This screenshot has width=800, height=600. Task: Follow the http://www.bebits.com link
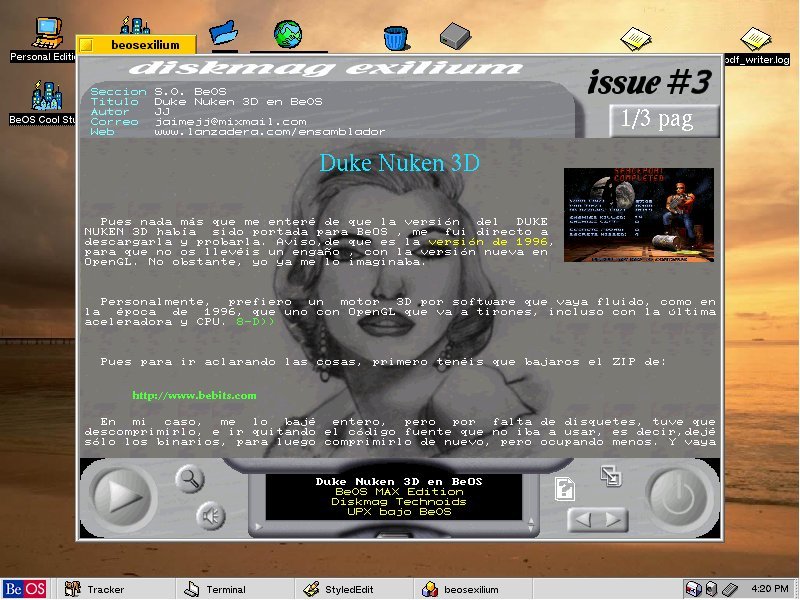coord(194,395)
